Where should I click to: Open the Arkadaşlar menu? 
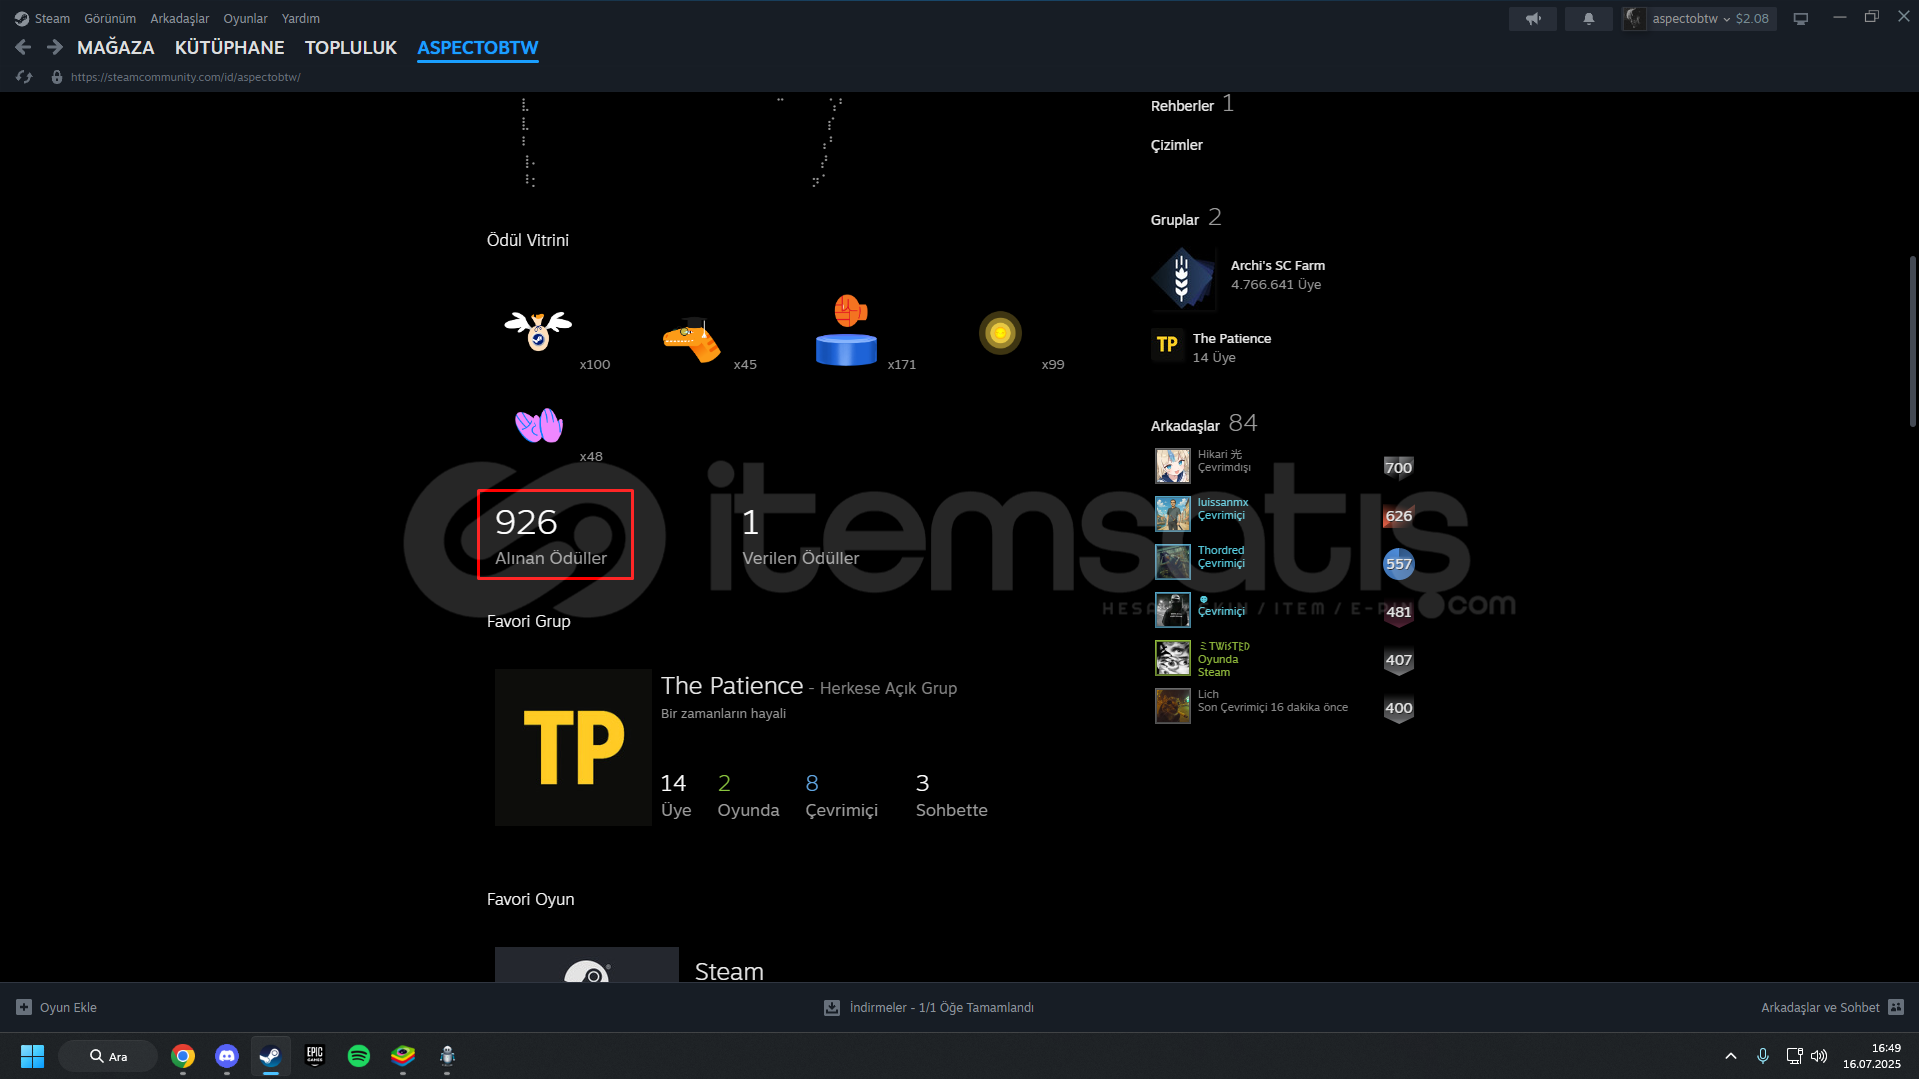pos(180,18)
